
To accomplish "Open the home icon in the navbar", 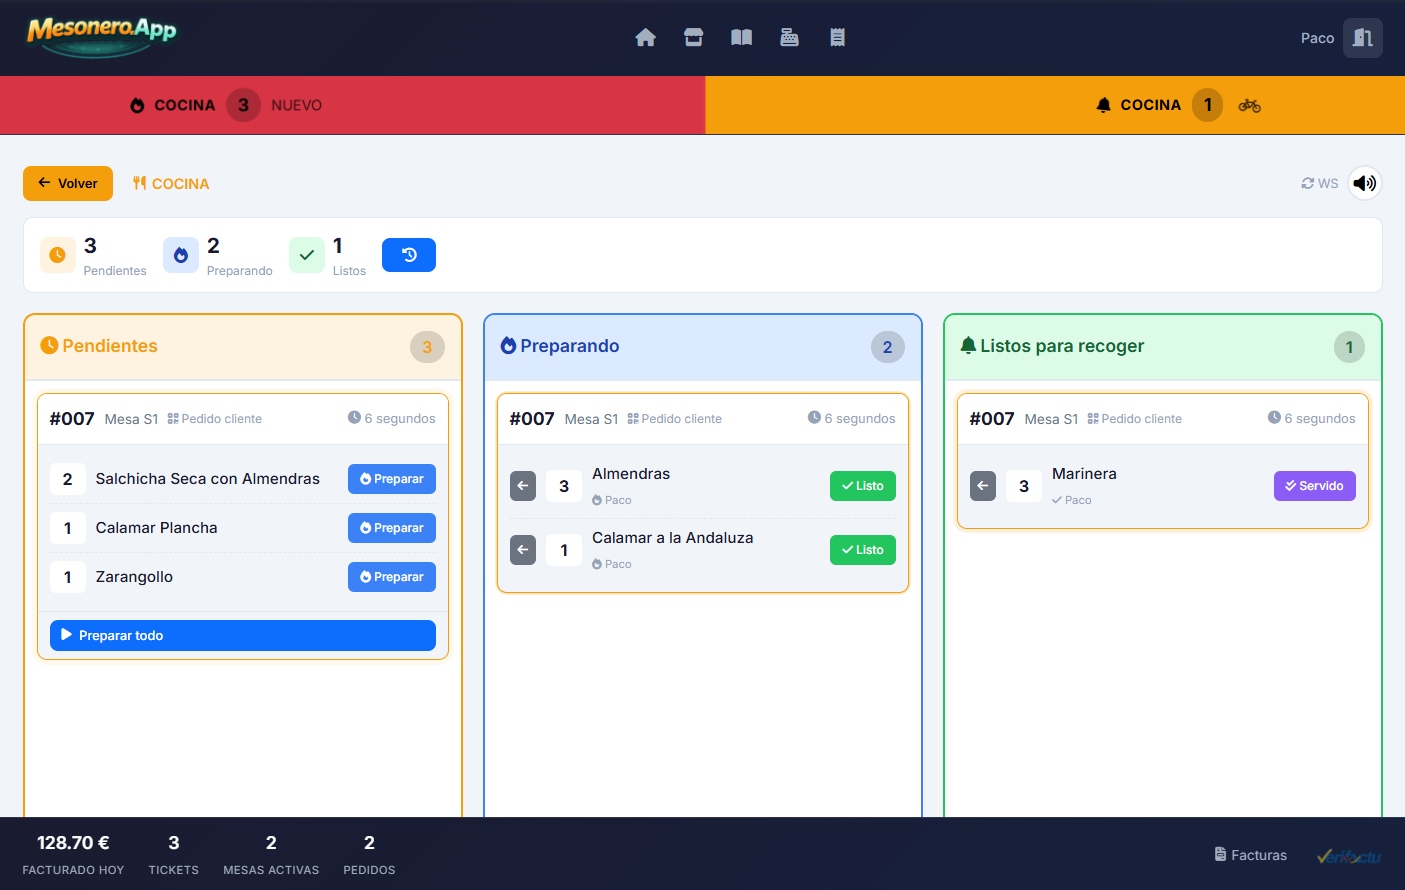I will [645, 37].
